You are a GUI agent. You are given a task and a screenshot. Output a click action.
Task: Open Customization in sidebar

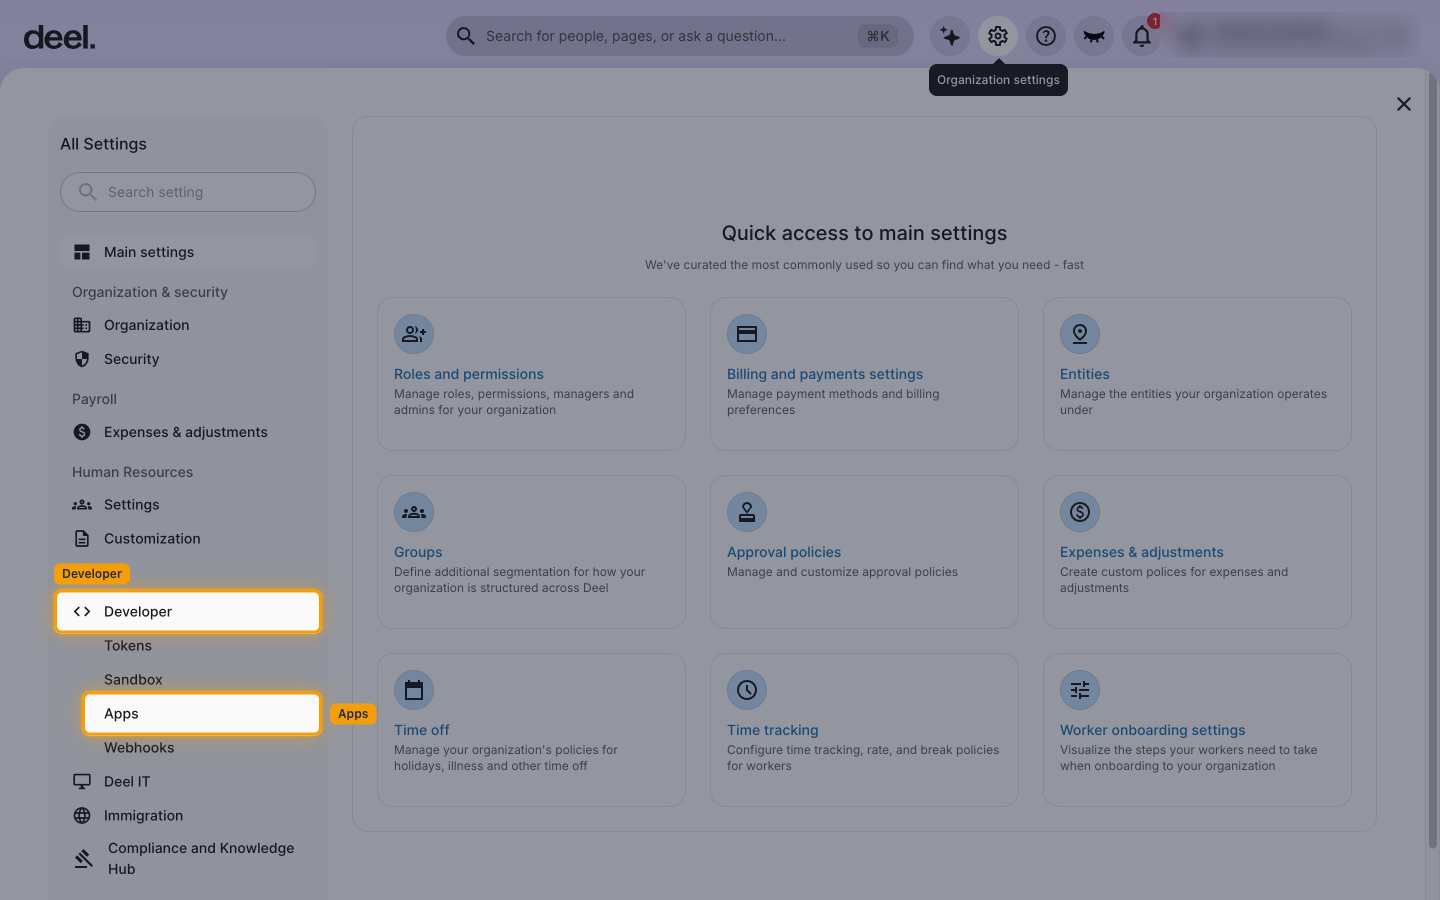point(188,539)
